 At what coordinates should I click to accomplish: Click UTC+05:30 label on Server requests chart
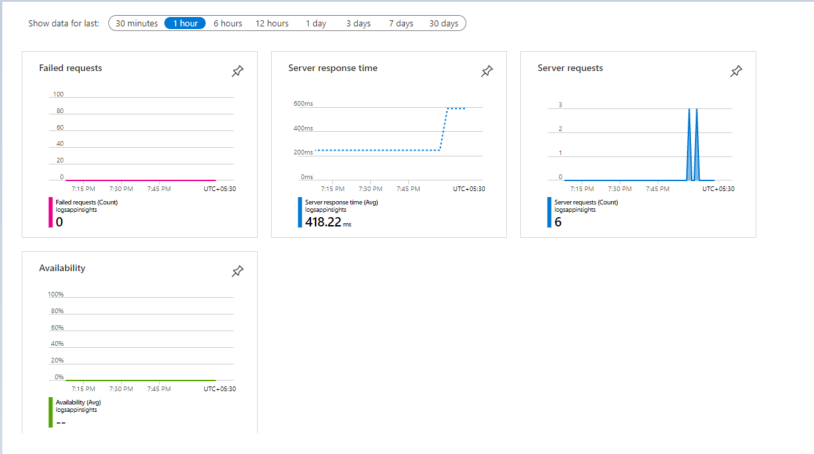click(718, 189)
